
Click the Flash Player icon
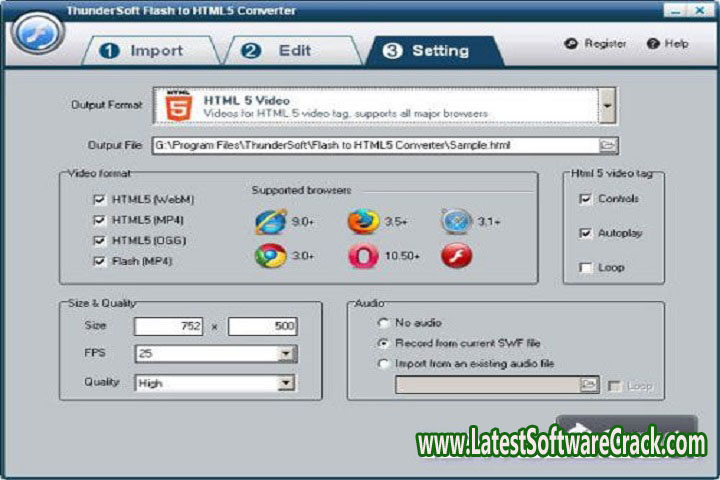(456, 256)
